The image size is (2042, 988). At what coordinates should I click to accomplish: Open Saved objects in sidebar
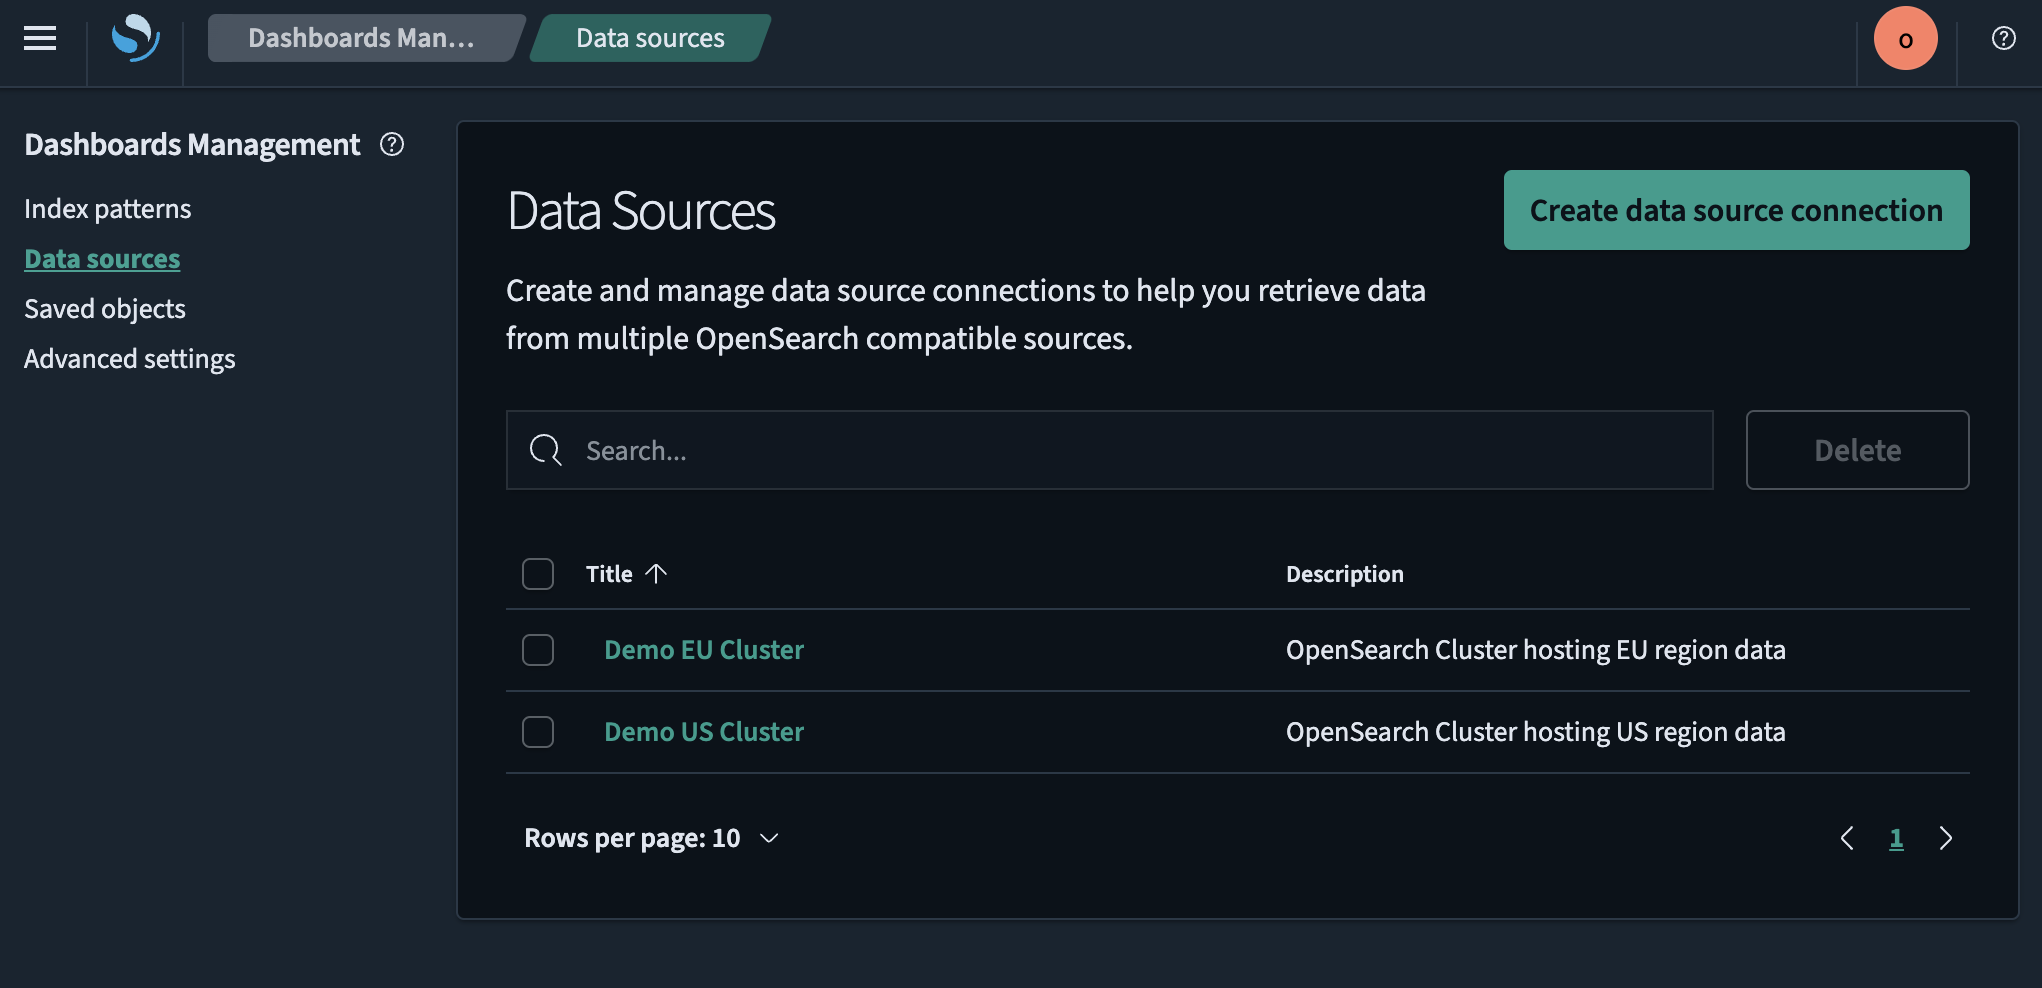(105, 309)
